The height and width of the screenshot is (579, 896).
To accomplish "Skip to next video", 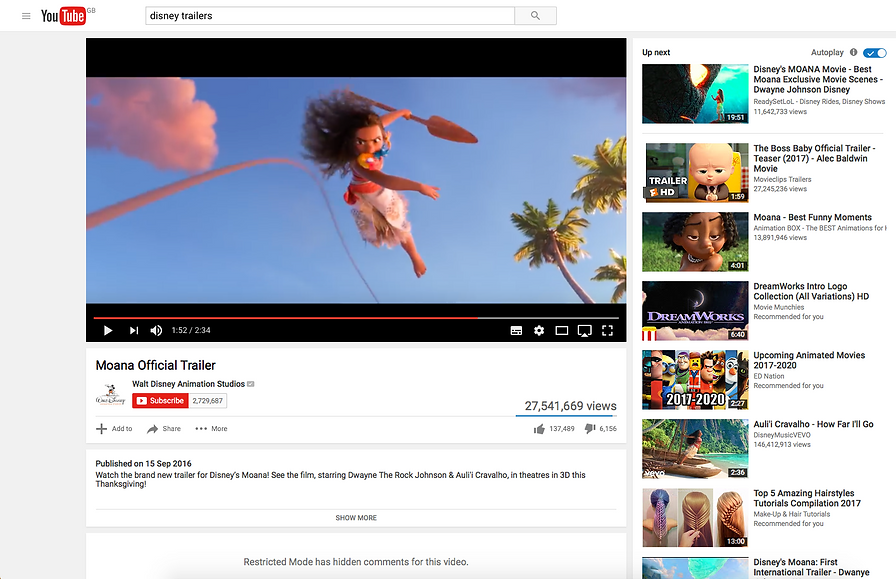I will tap(134, 330).
